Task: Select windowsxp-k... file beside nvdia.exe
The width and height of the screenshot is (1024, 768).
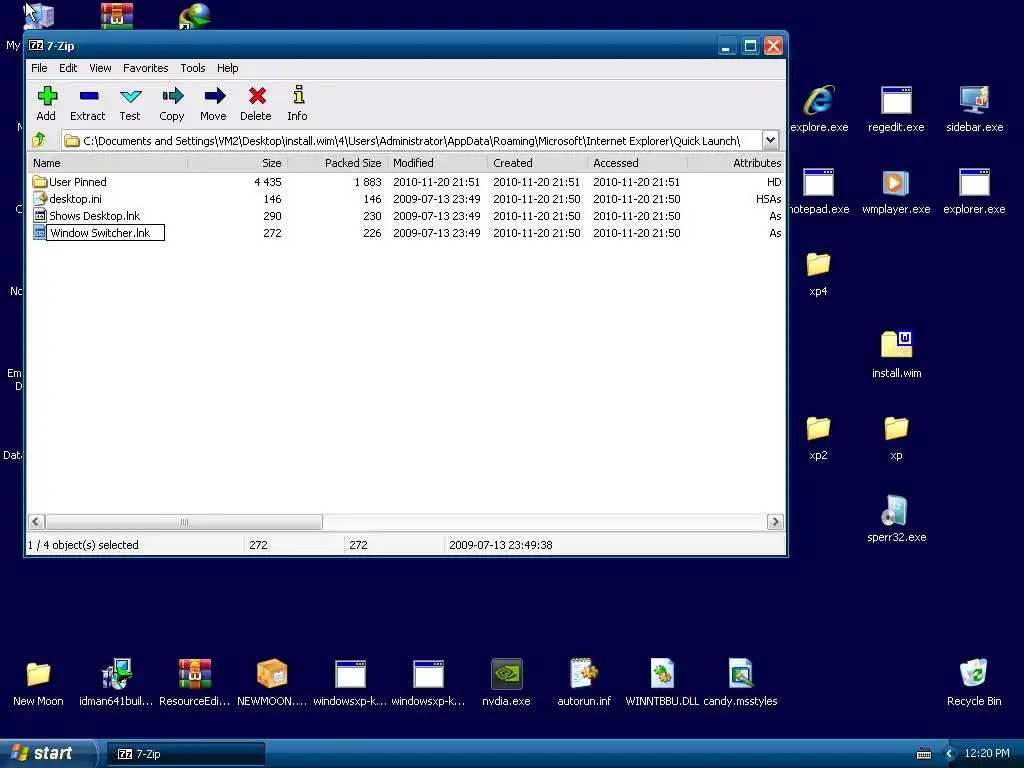Action: click(x=428, y=682)
